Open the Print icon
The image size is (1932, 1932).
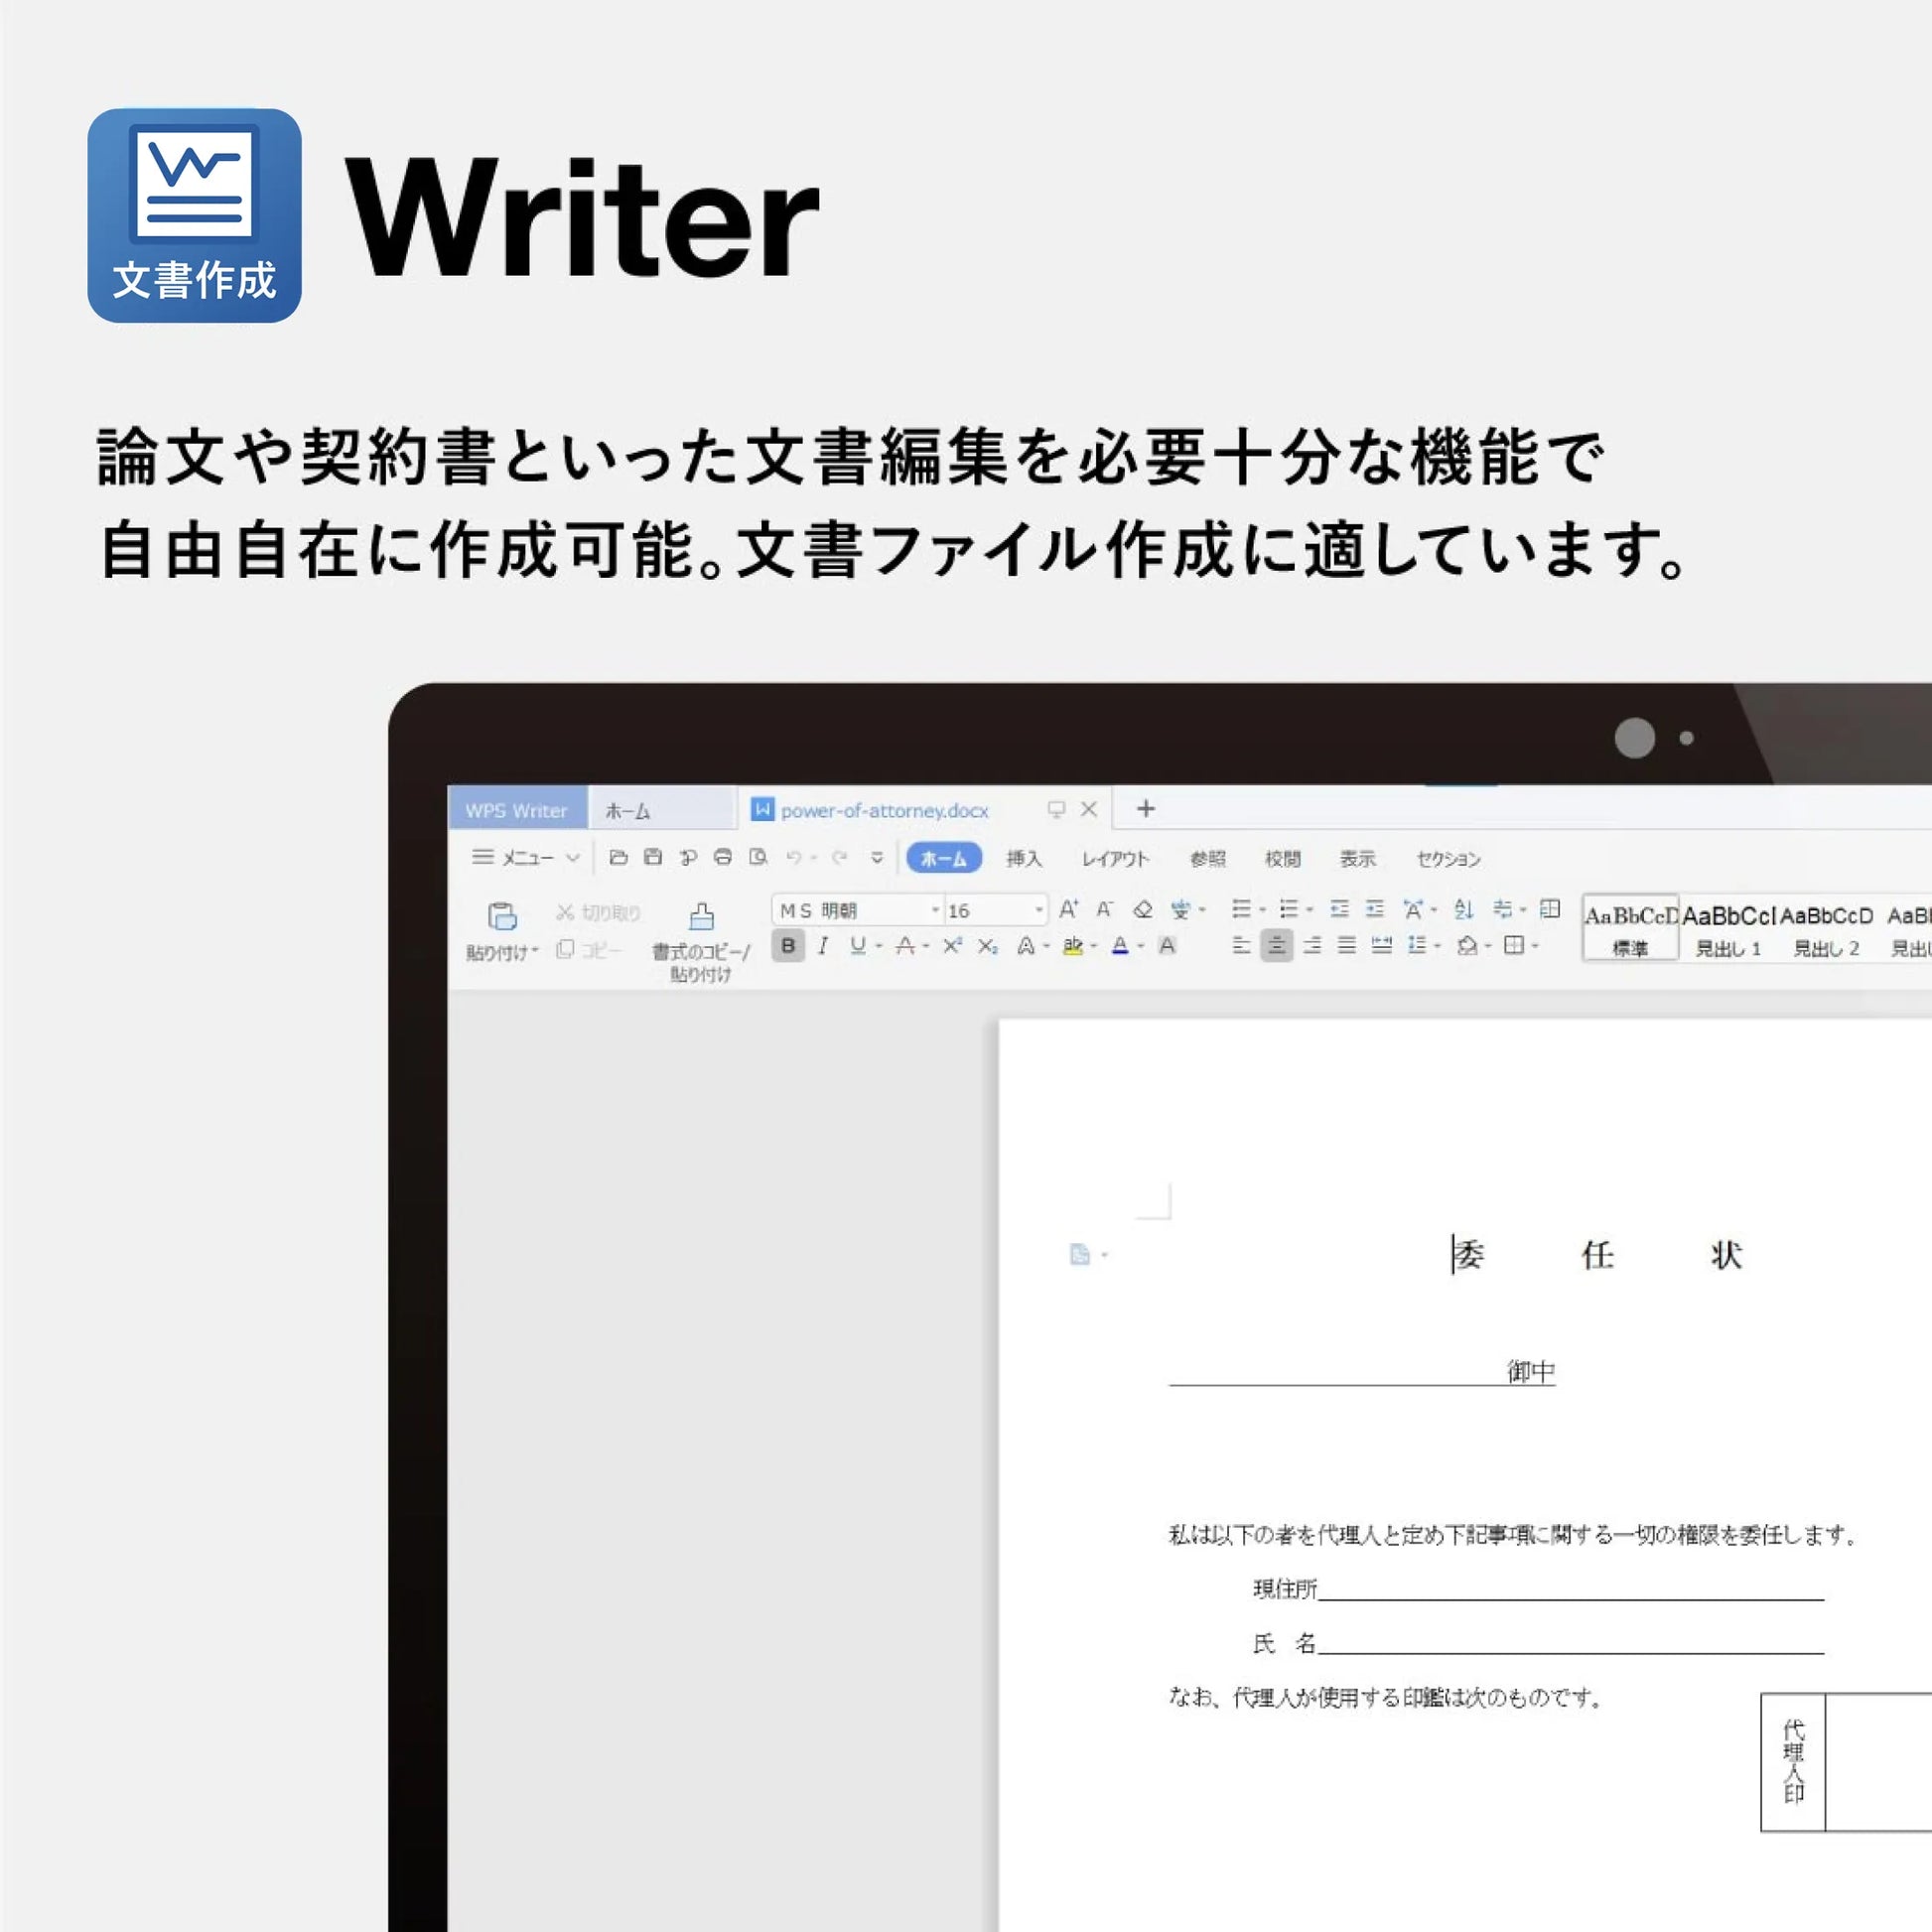pyautogui.click(x=722, y=858)
